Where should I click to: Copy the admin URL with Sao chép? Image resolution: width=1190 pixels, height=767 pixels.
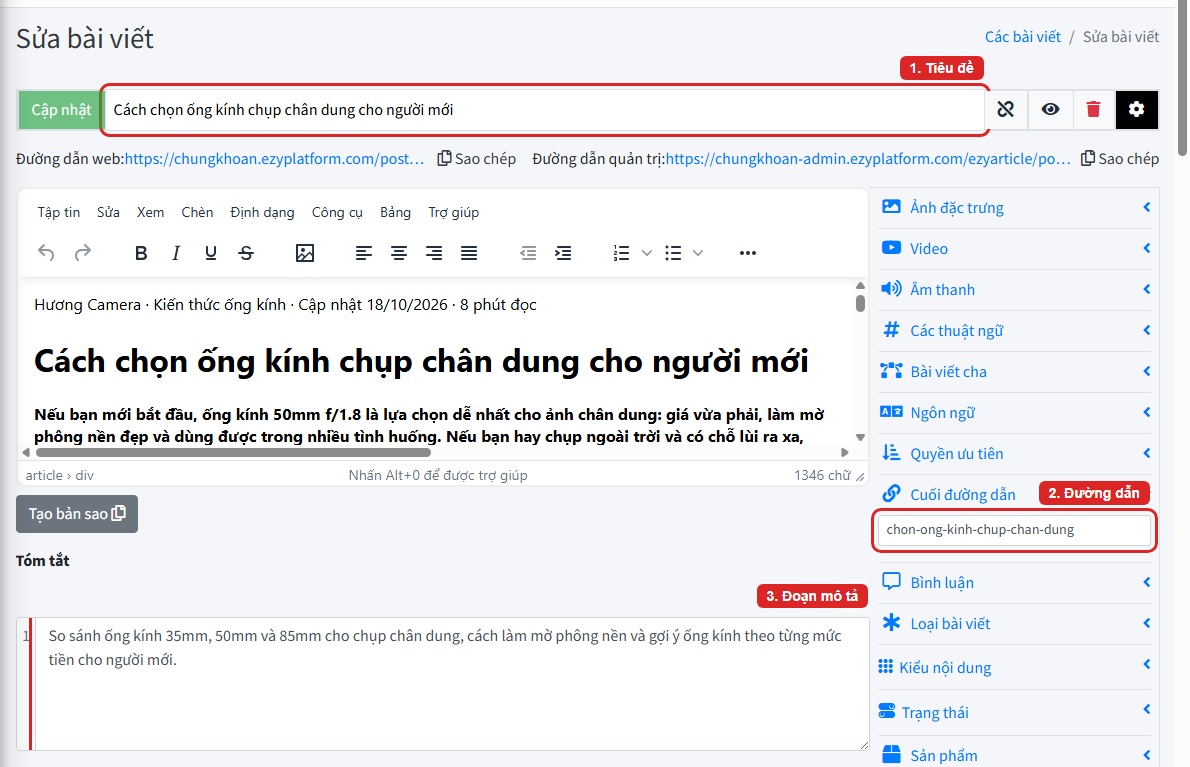click(x=1120, y=159)
